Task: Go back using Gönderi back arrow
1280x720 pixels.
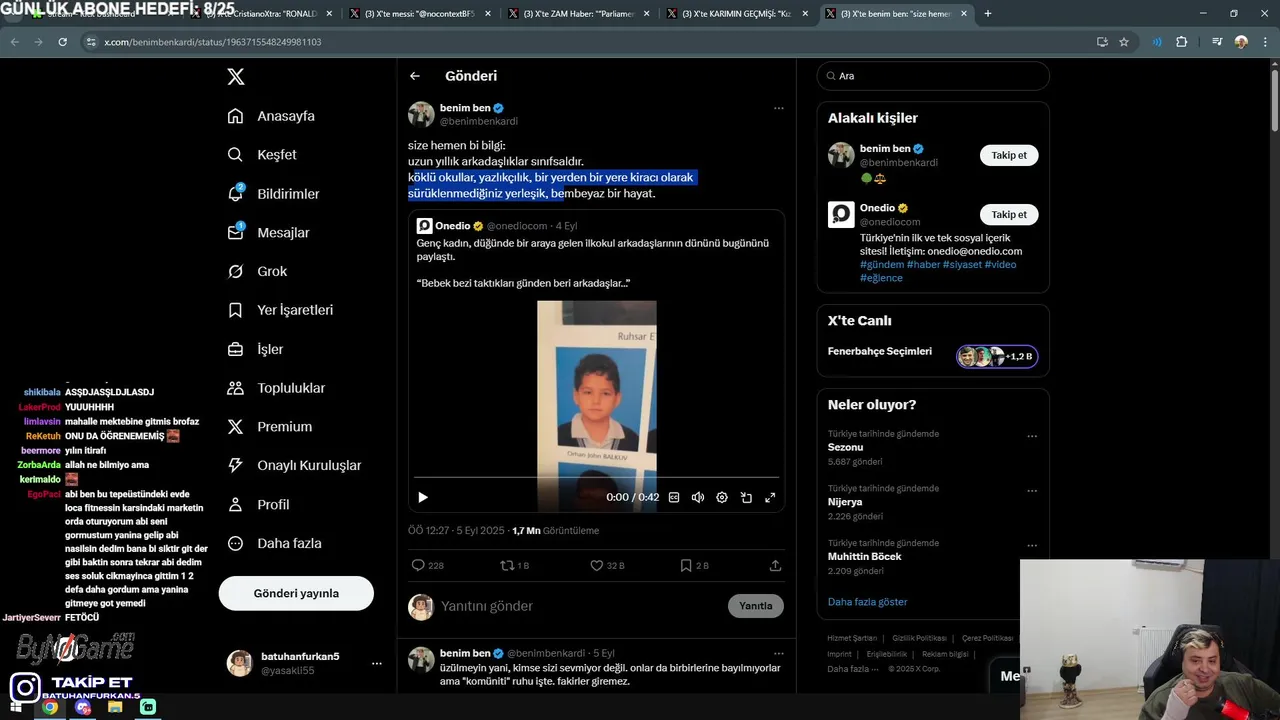Action: (x=415, y=76)
